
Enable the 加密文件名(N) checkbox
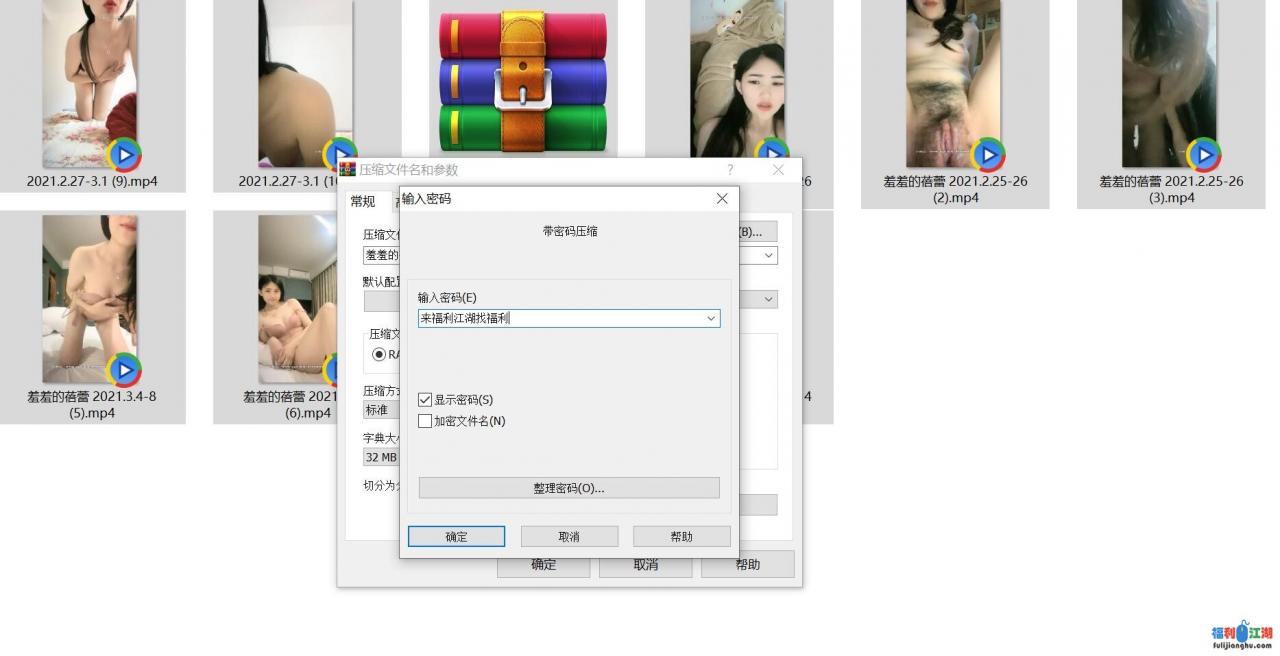point(425,421)
